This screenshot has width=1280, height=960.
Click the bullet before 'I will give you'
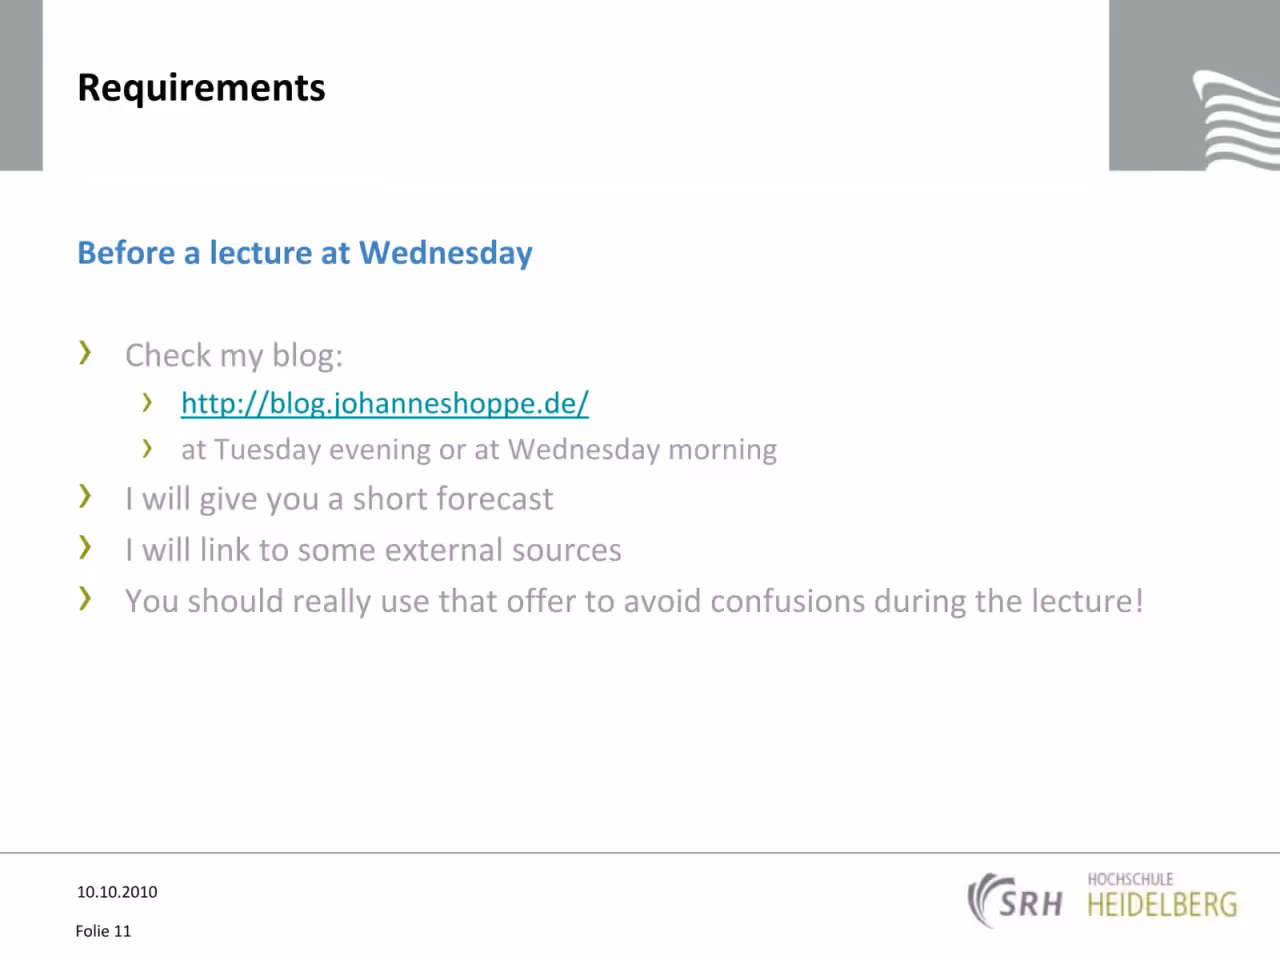(x=85, y=495)
